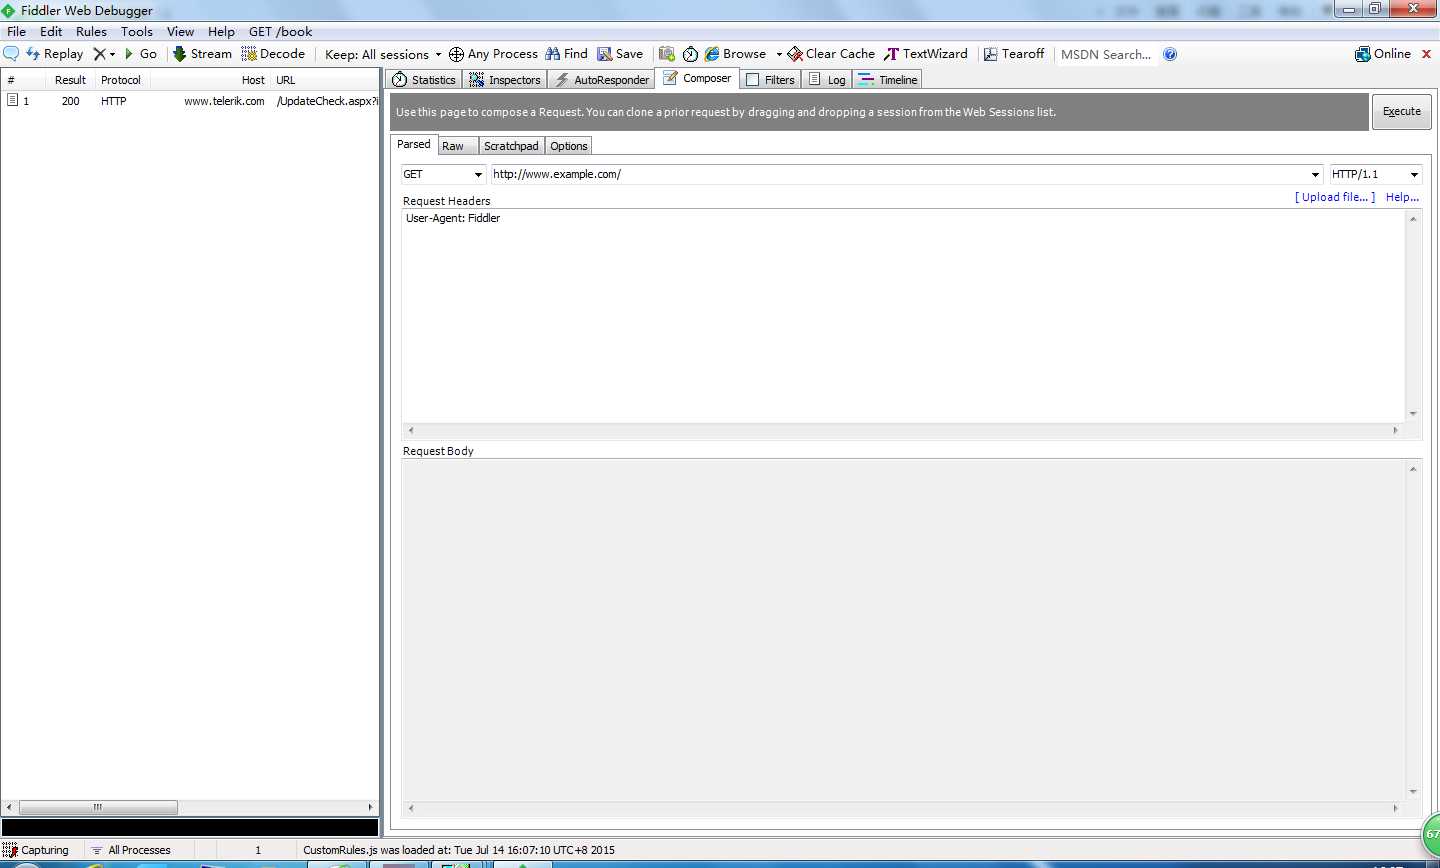Select session 1 www.telerik.com row

190,101
